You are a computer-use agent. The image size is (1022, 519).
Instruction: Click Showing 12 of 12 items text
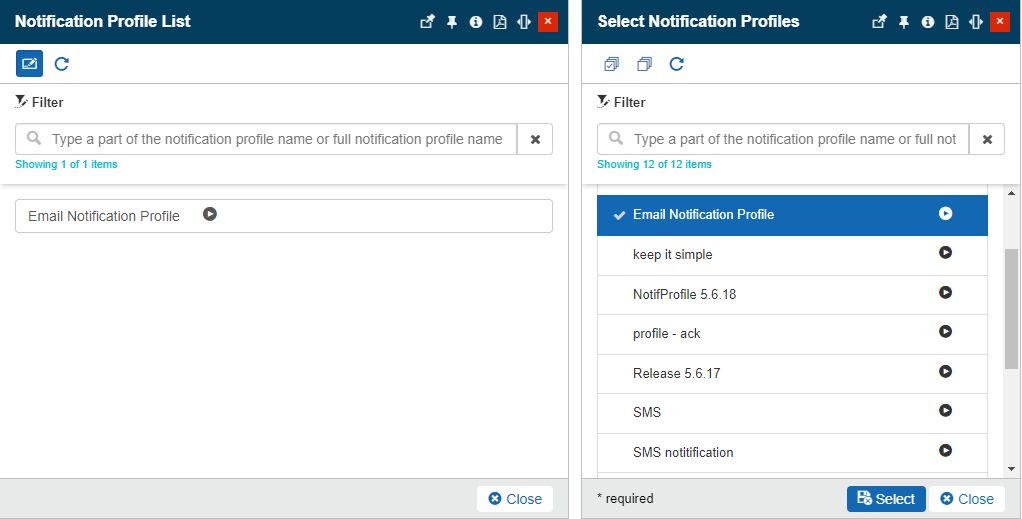654,164
